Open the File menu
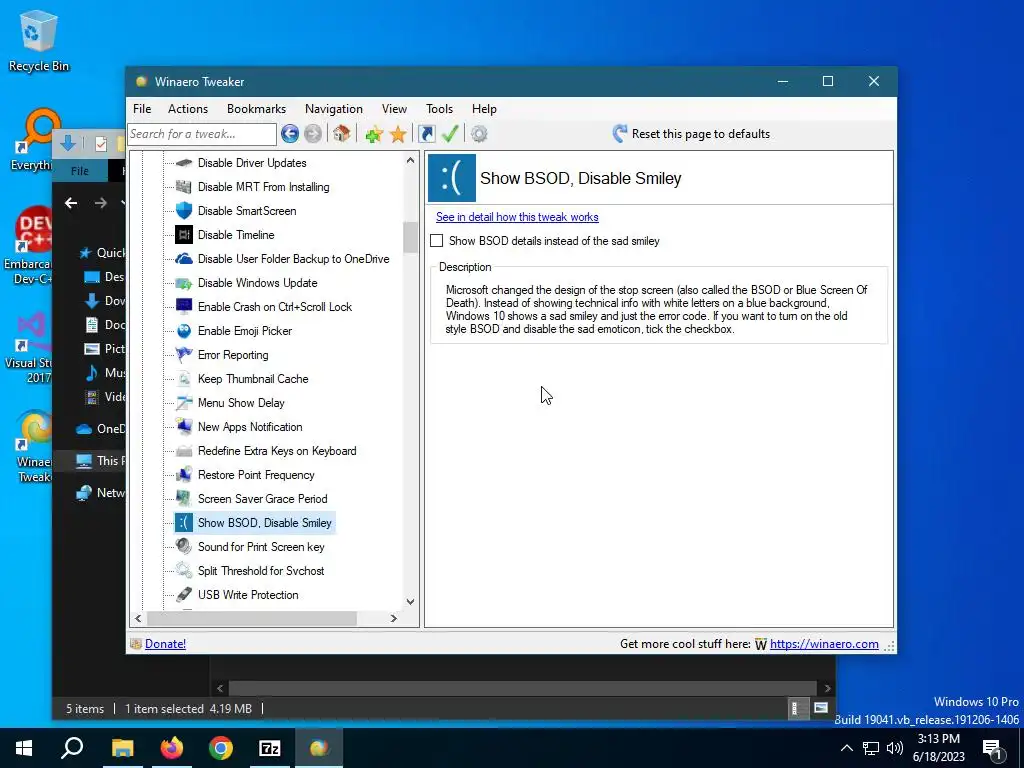The image size is (1024, 768). [x=142, y=108]
